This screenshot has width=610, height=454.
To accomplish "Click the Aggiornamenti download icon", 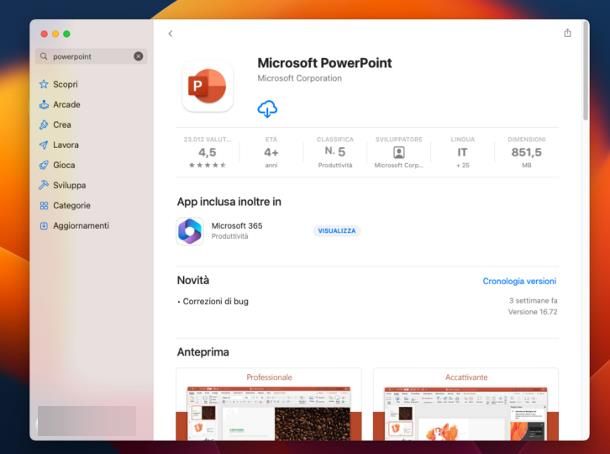I will (x=44, y=226).
